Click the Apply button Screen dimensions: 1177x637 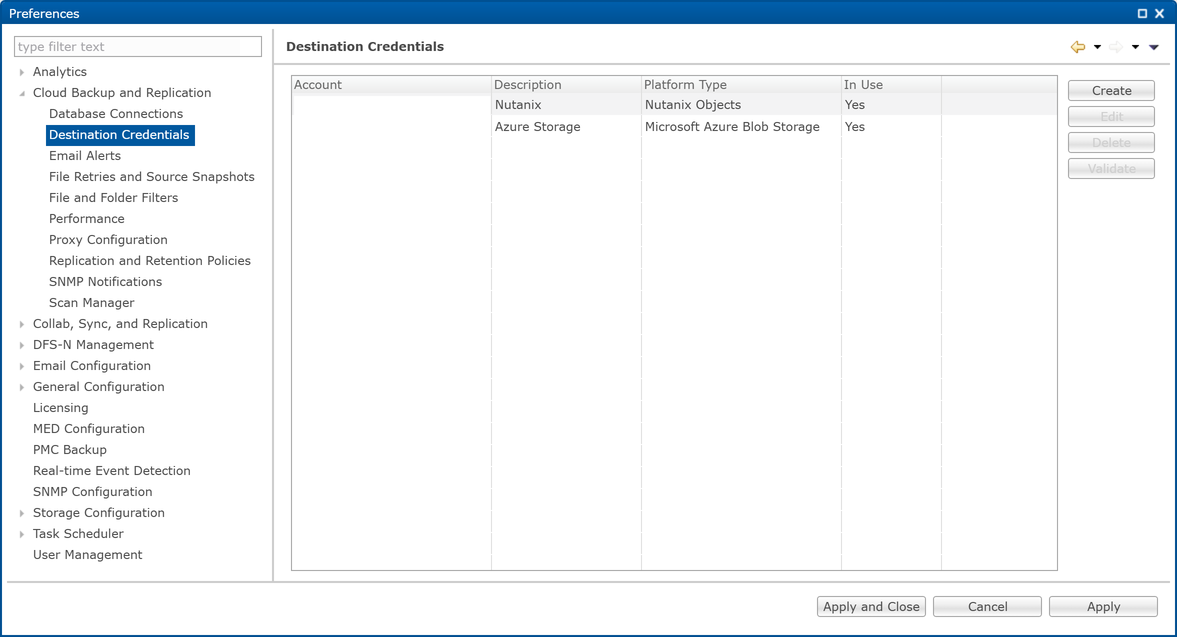(1103, 607)
